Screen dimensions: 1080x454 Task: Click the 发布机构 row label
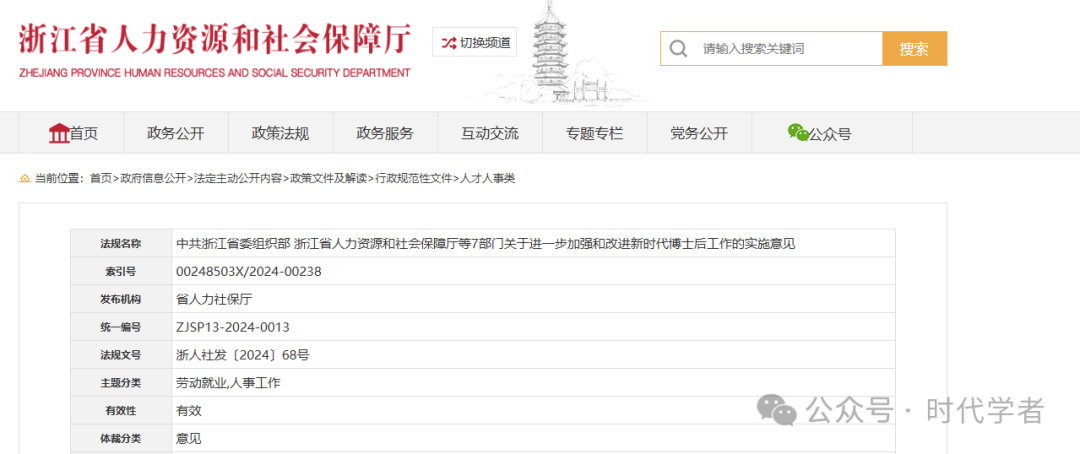tap(121, 299)
